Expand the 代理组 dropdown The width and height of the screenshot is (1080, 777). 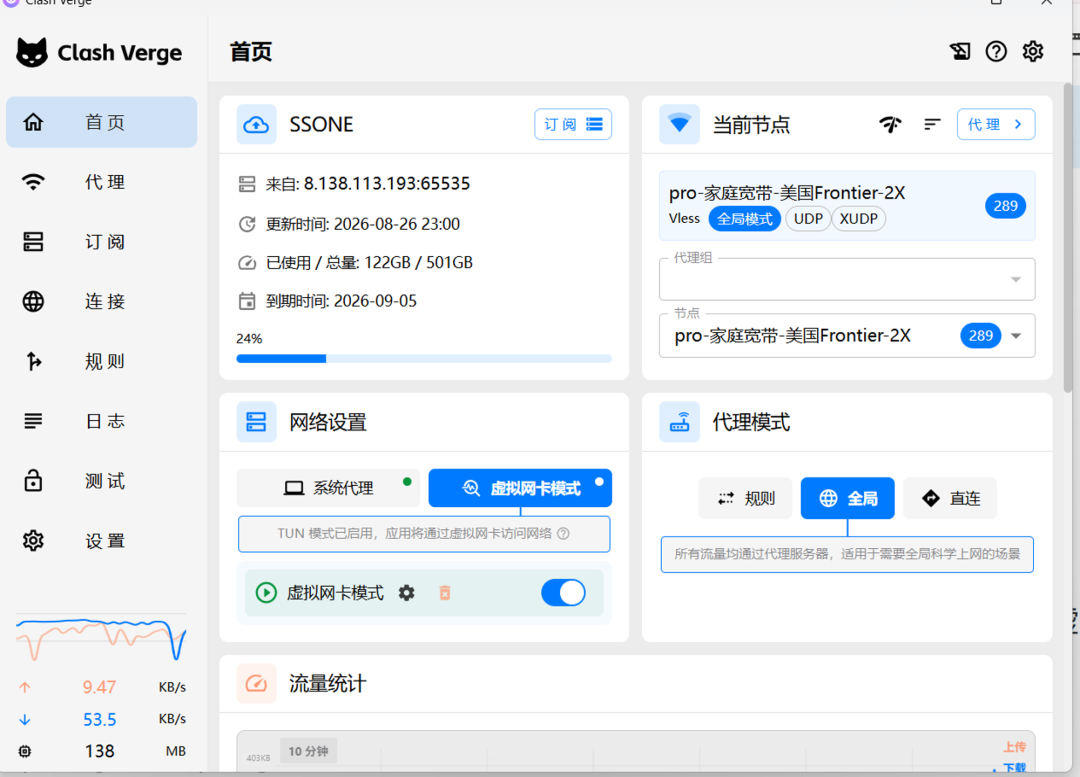pos(847,279)
